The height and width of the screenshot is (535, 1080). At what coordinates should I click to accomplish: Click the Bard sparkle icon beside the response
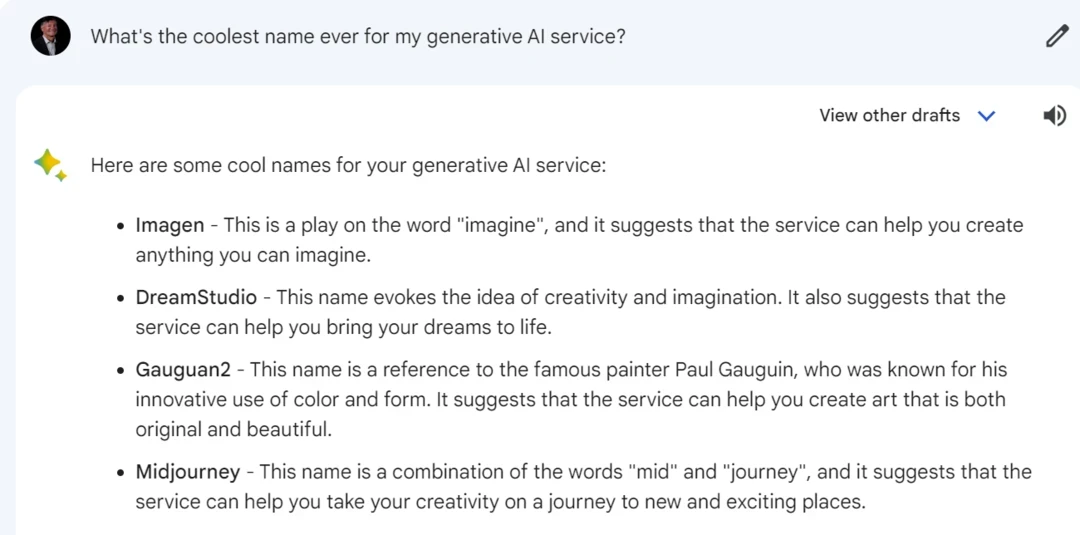[49, 165]
